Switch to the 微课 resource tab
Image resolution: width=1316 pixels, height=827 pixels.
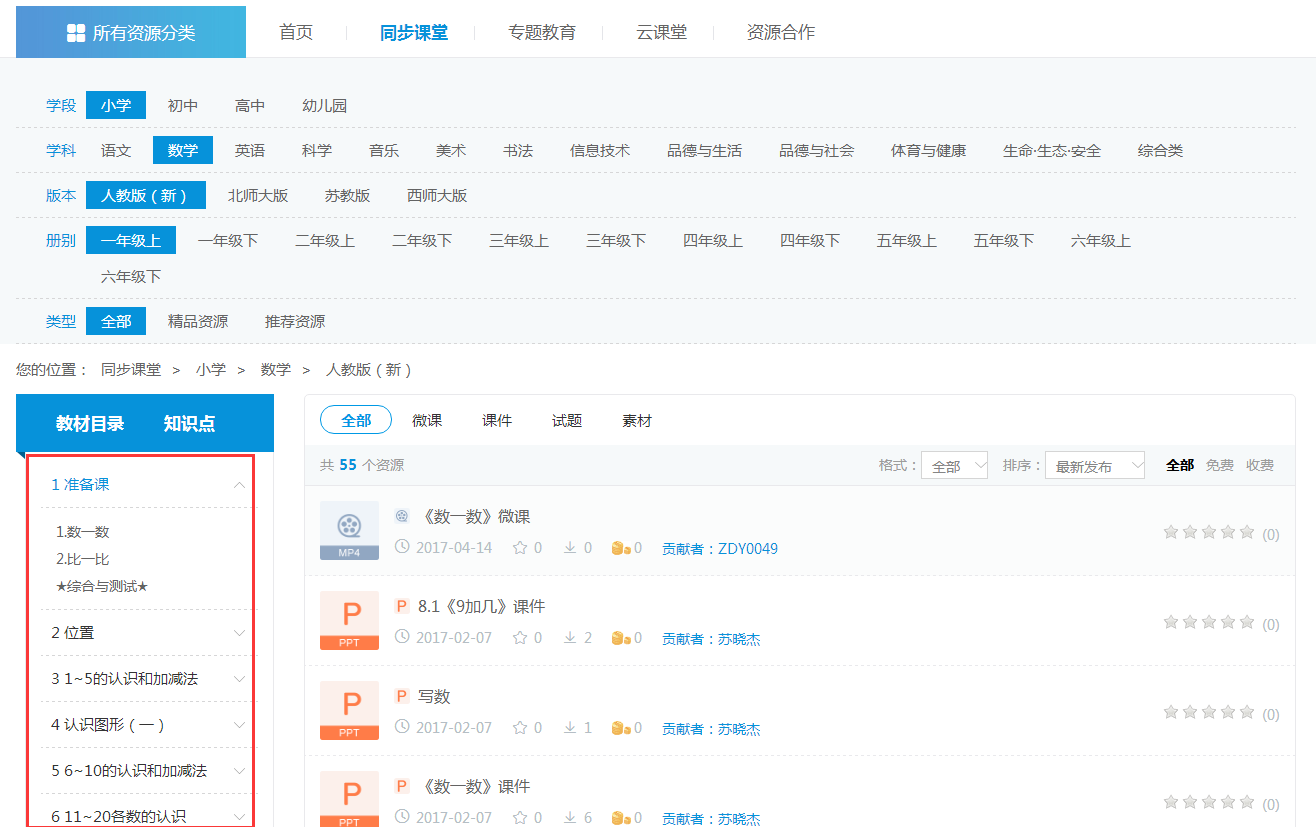coord(427,420)
